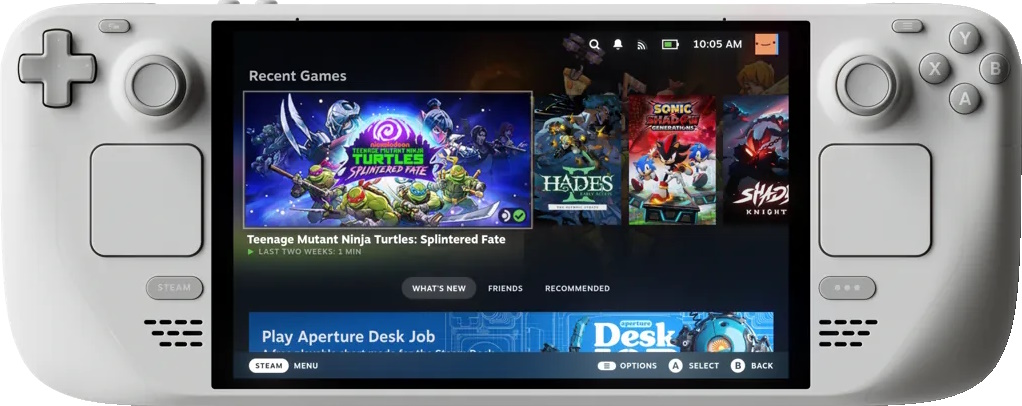
Task: Push the physical X face button
Action: 935,68
